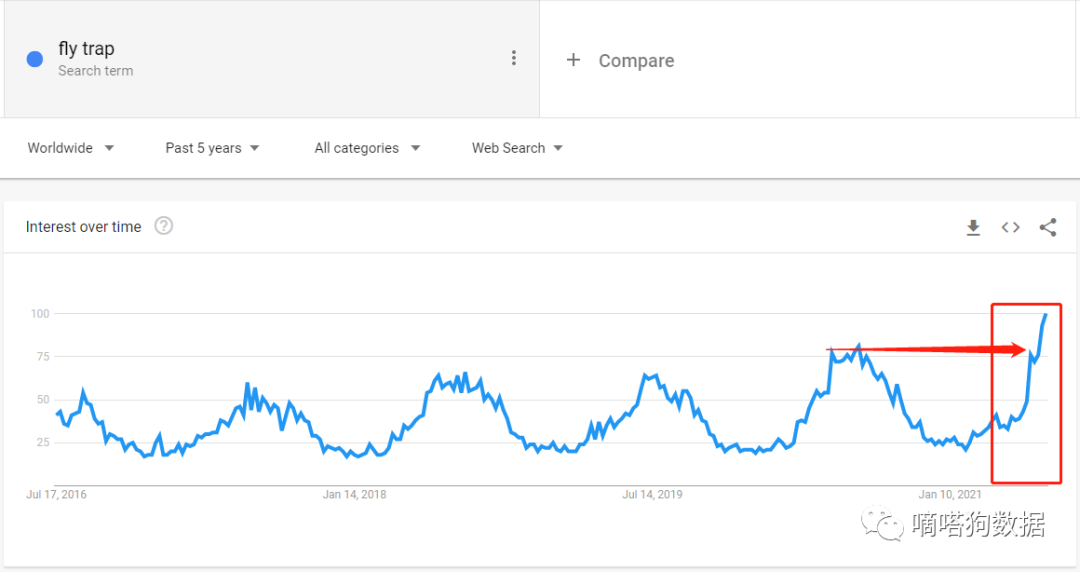Viewport: 1080px width, 572px height.
Task: Open the embed code icon
Action: 1011,228
